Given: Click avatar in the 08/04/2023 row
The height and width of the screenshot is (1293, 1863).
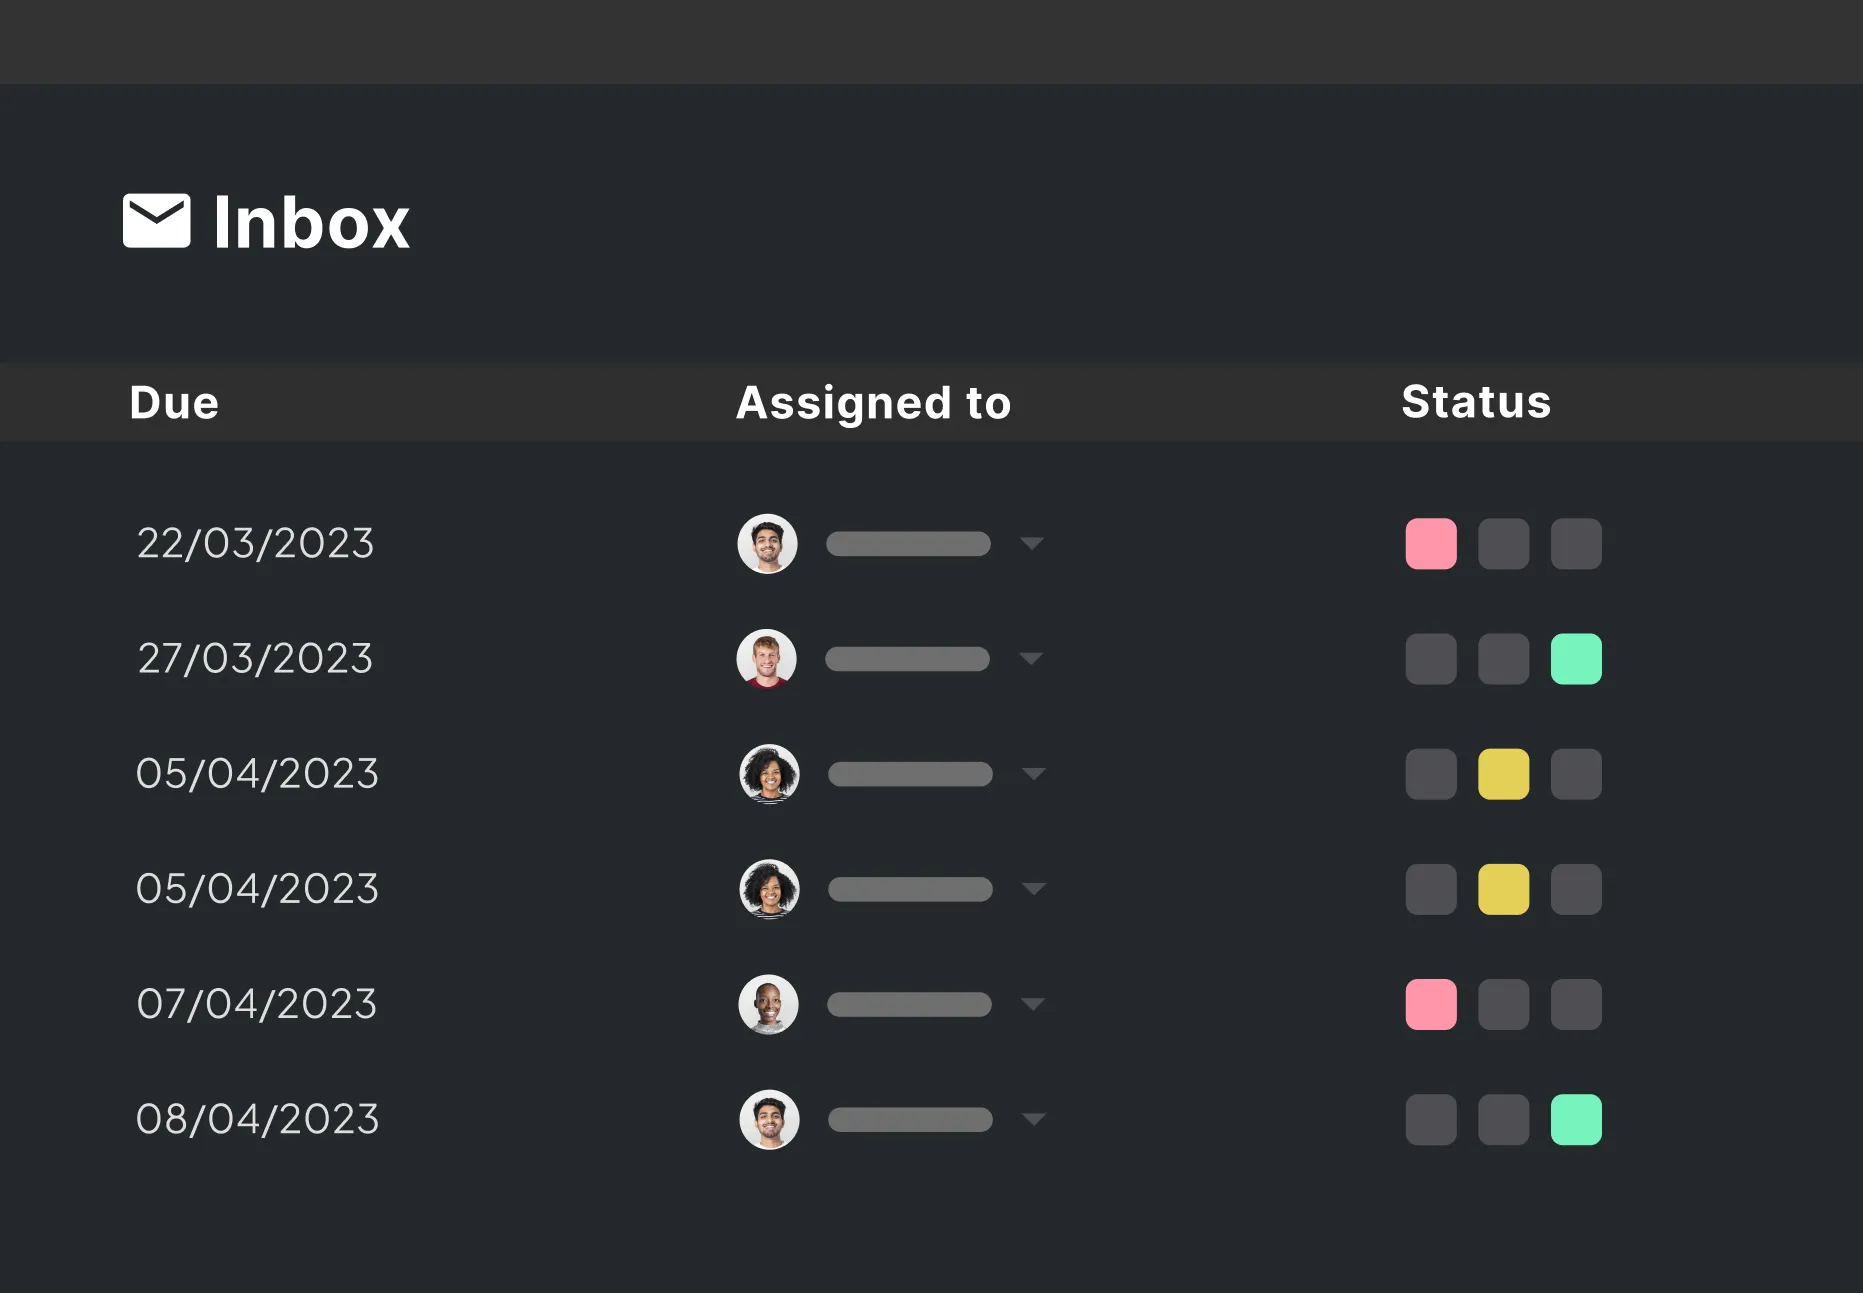Looking at the screenshot, I should click(x=769, y=1119).
